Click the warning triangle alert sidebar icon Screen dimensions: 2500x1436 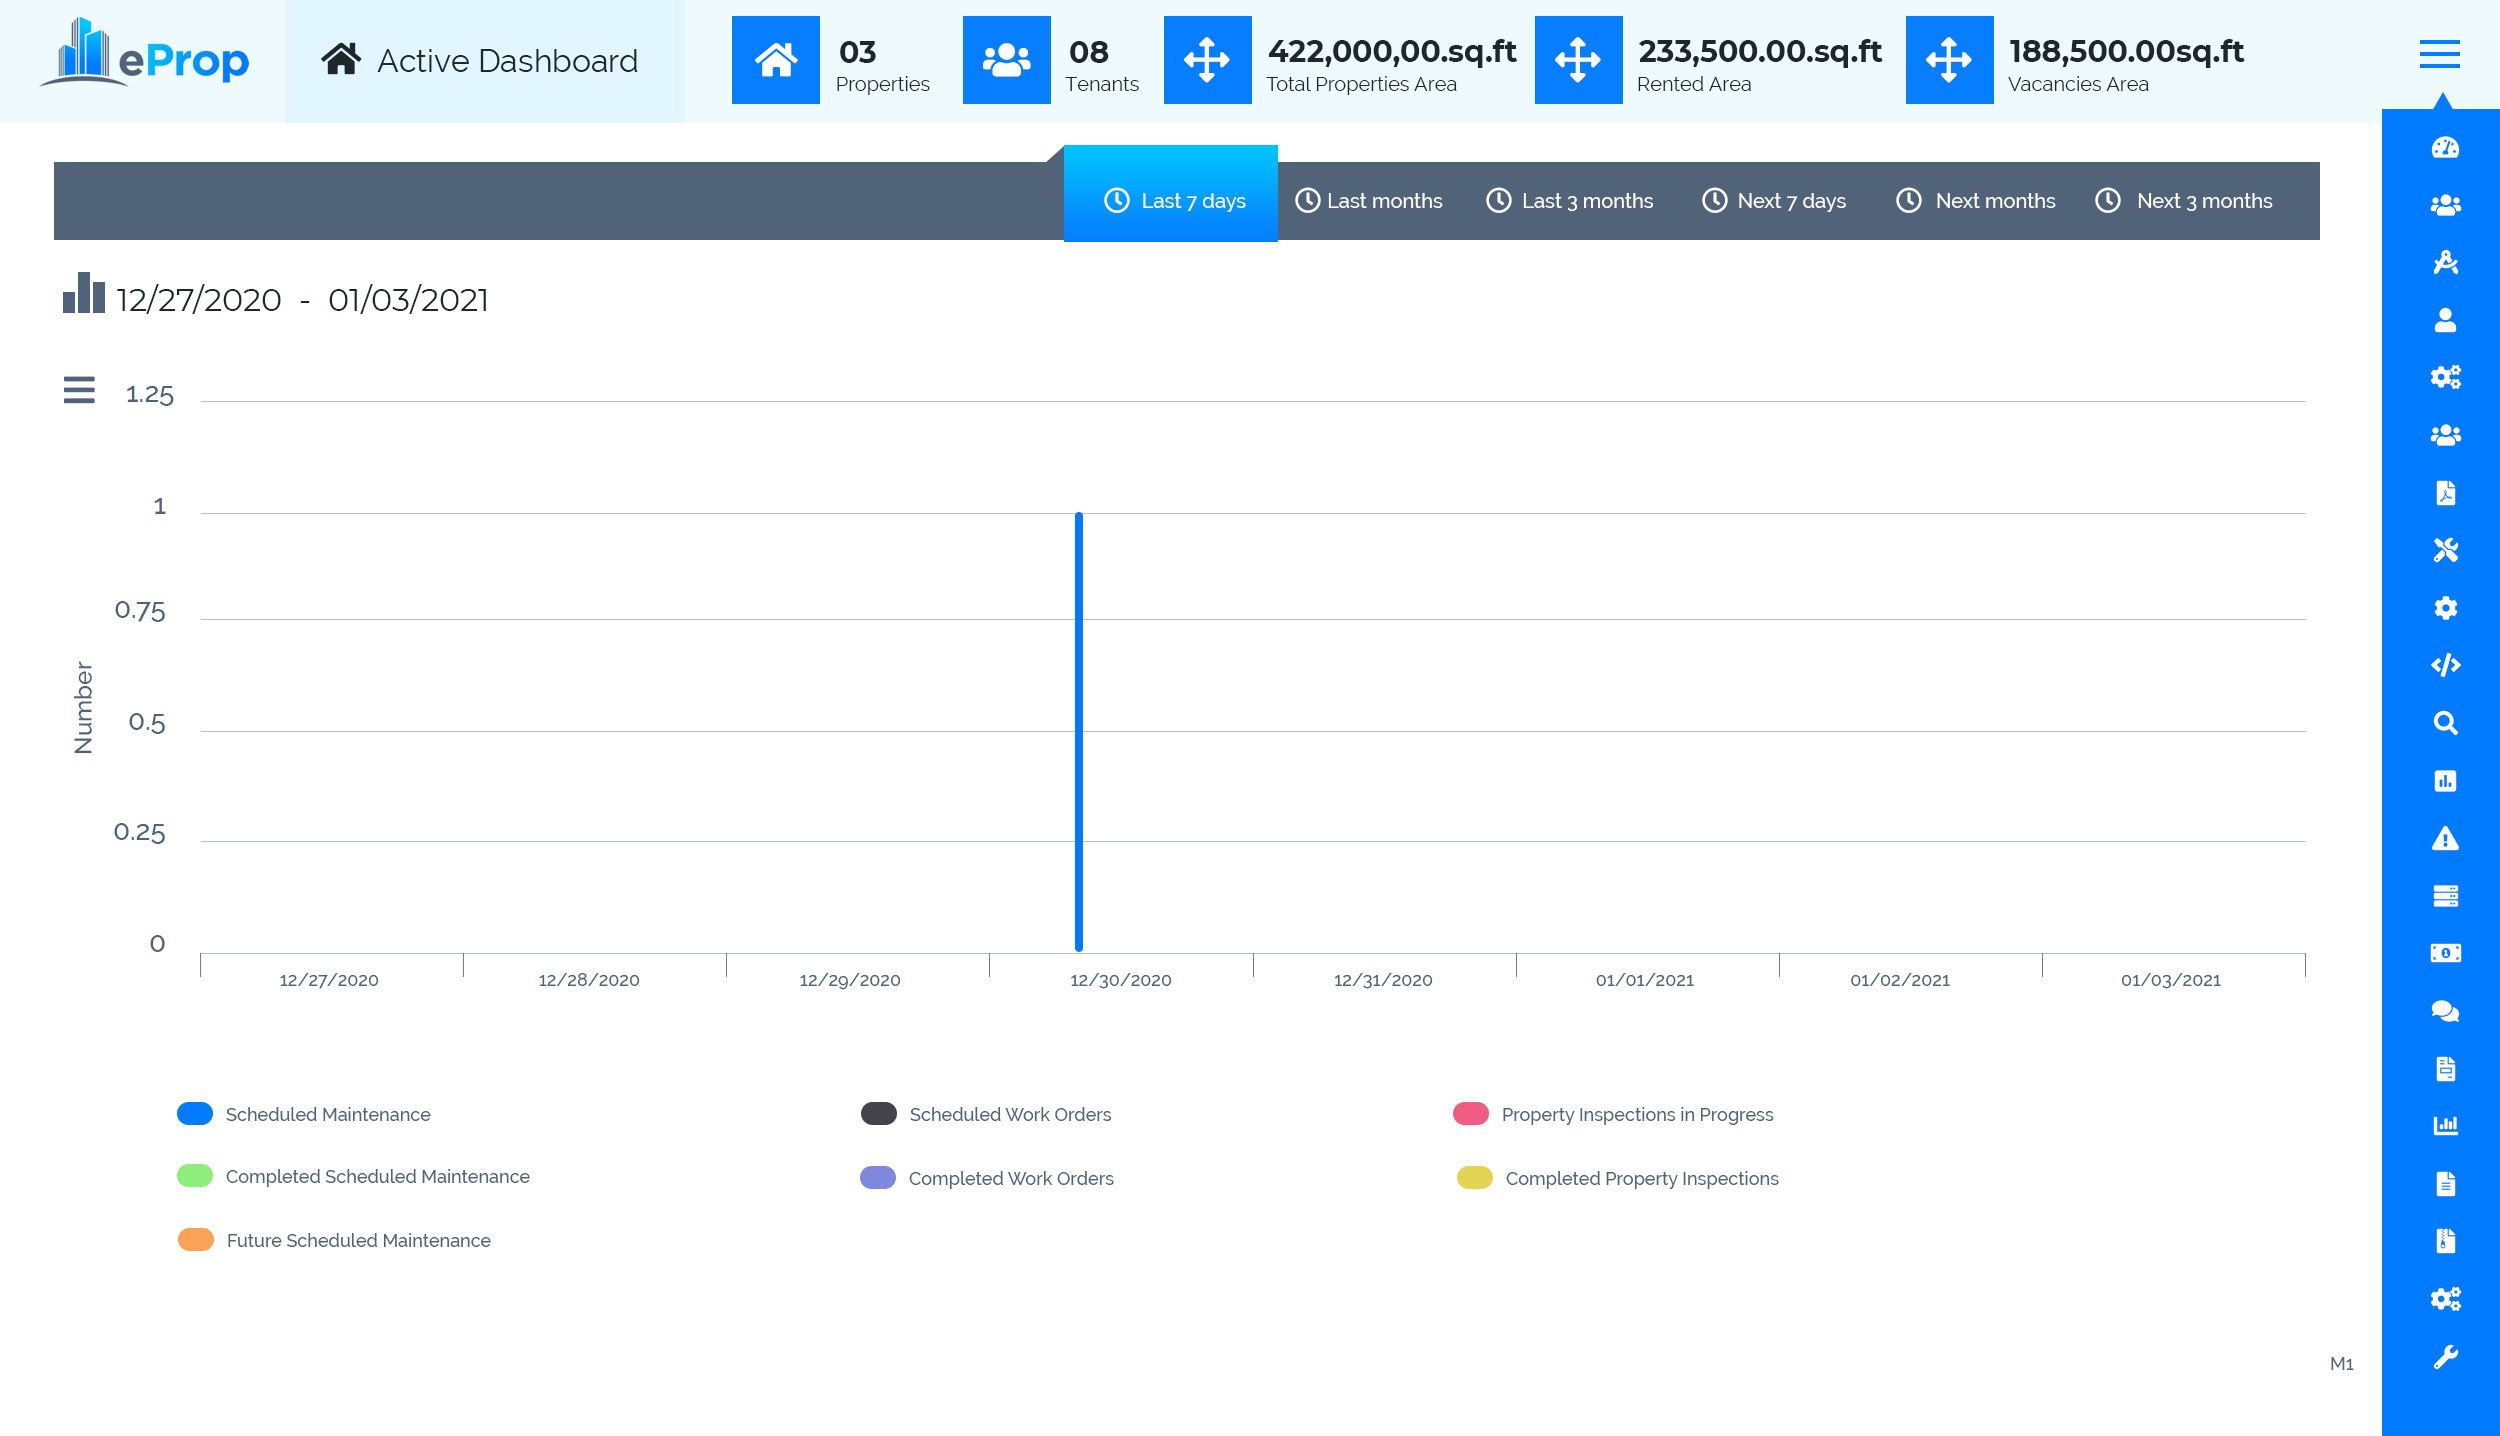pyautogui.click(x=2445, y=839)
